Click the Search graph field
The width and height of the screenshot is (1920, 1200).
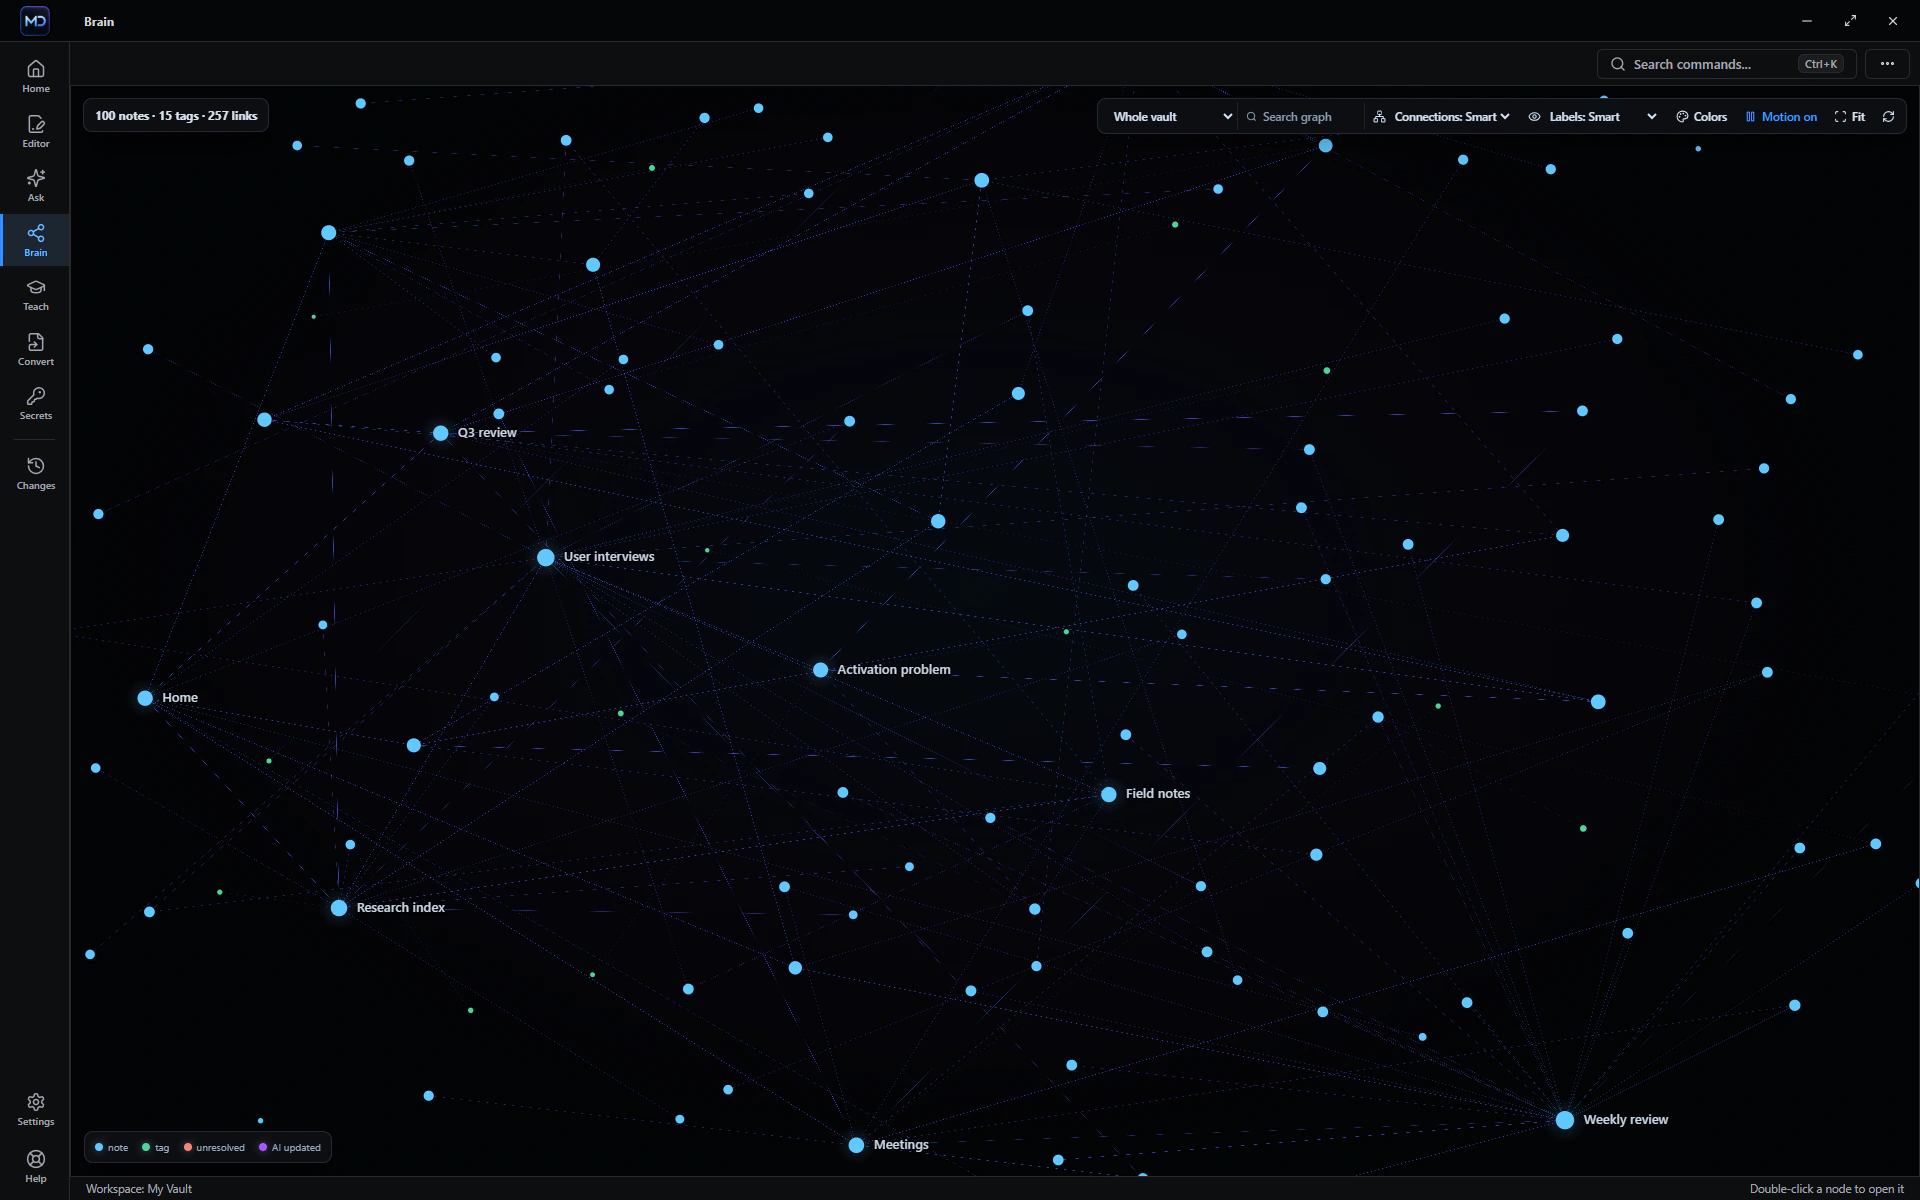[x=1300, y=117]
